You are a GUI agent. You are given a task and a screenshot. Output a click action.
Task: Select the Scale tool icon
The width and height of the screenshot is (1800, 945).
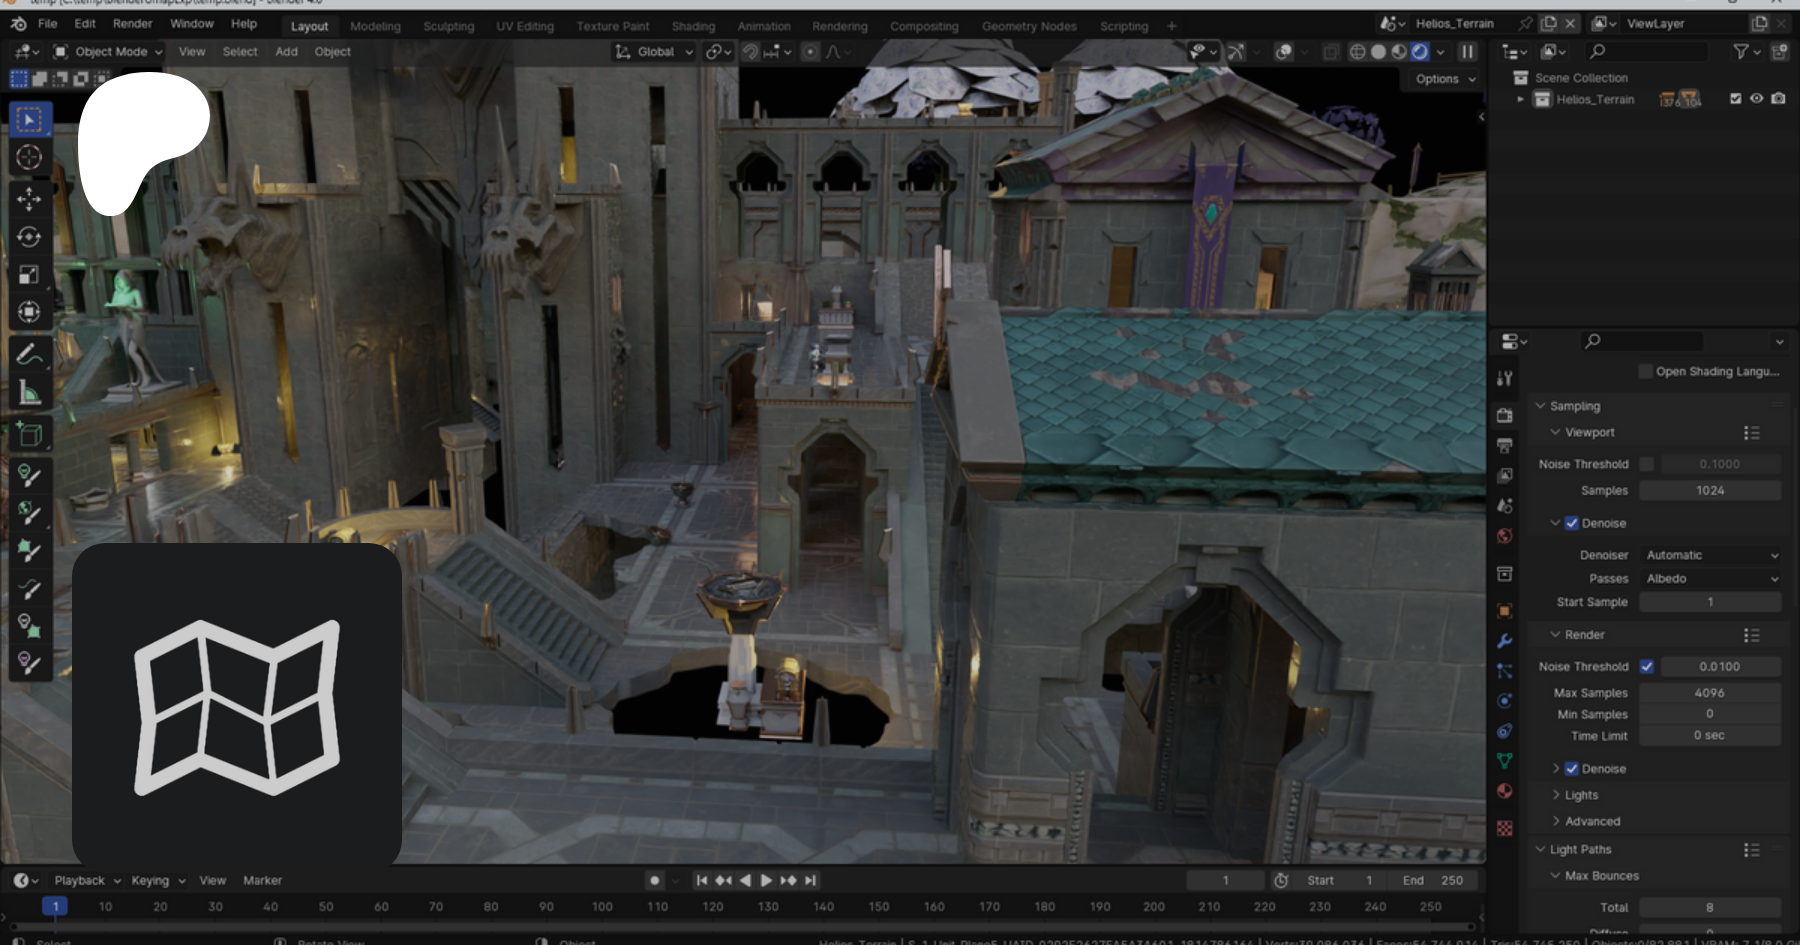click(29, 274)
